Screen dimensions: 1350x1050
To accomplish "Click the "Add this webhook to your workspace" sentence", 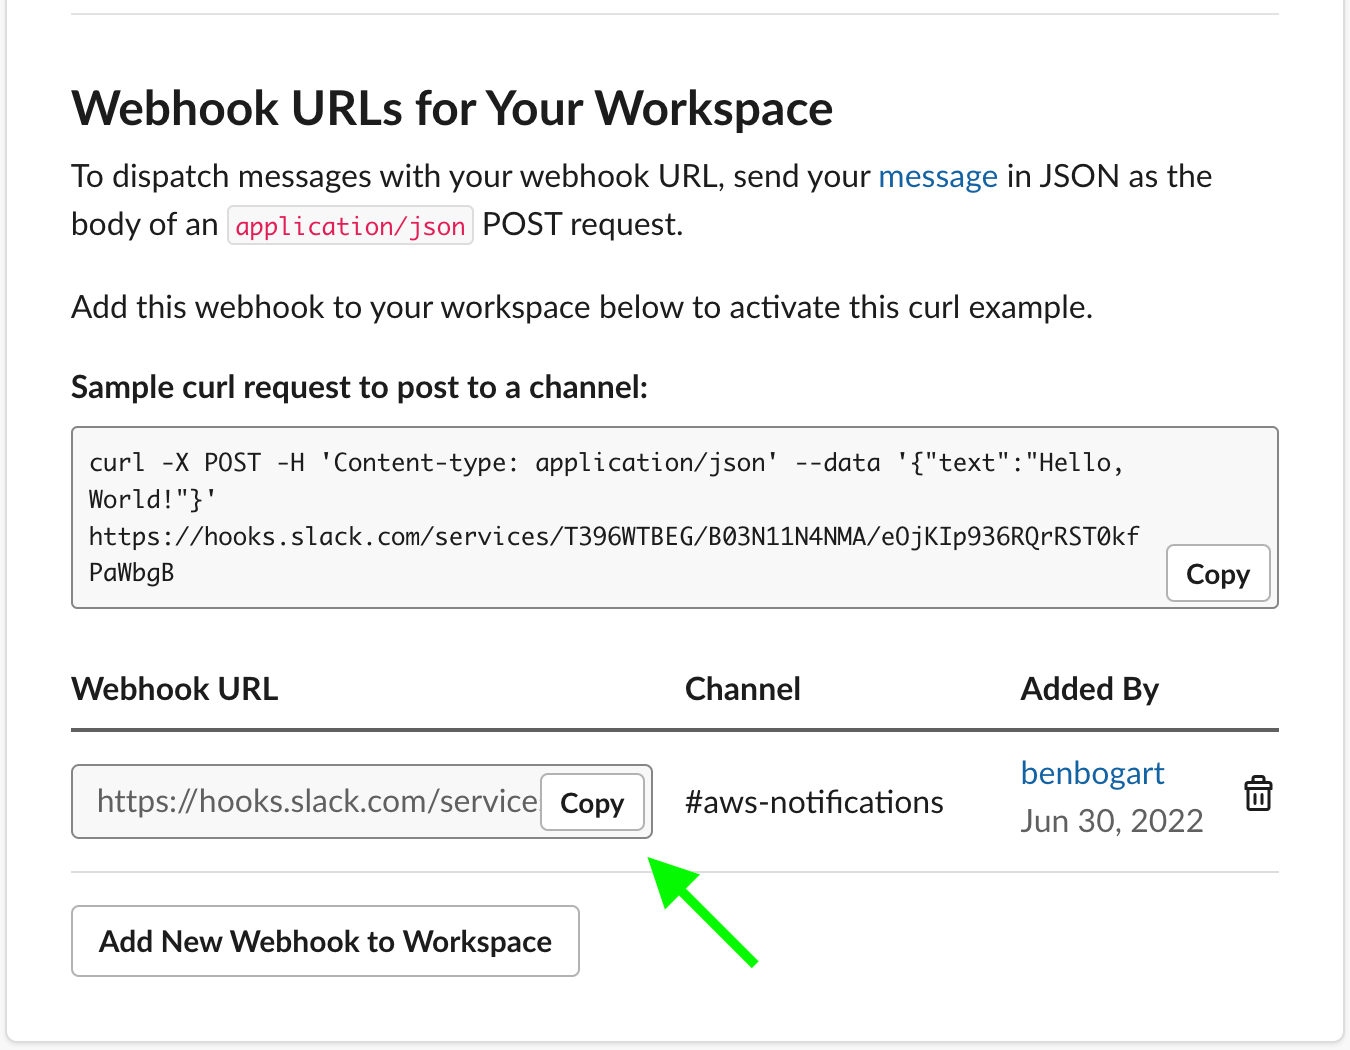I will (582, 307).
